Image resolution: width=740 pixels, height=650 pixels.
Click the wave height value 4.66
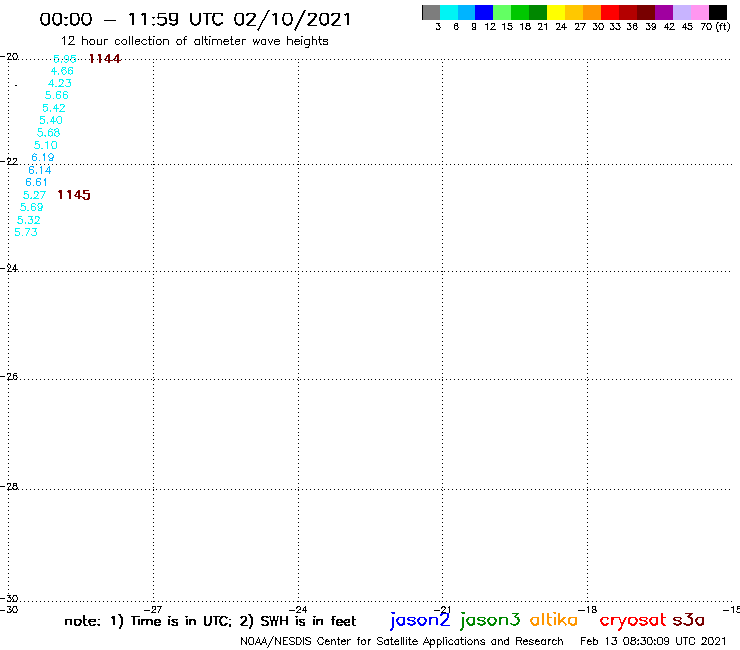(x=62, y=71)
